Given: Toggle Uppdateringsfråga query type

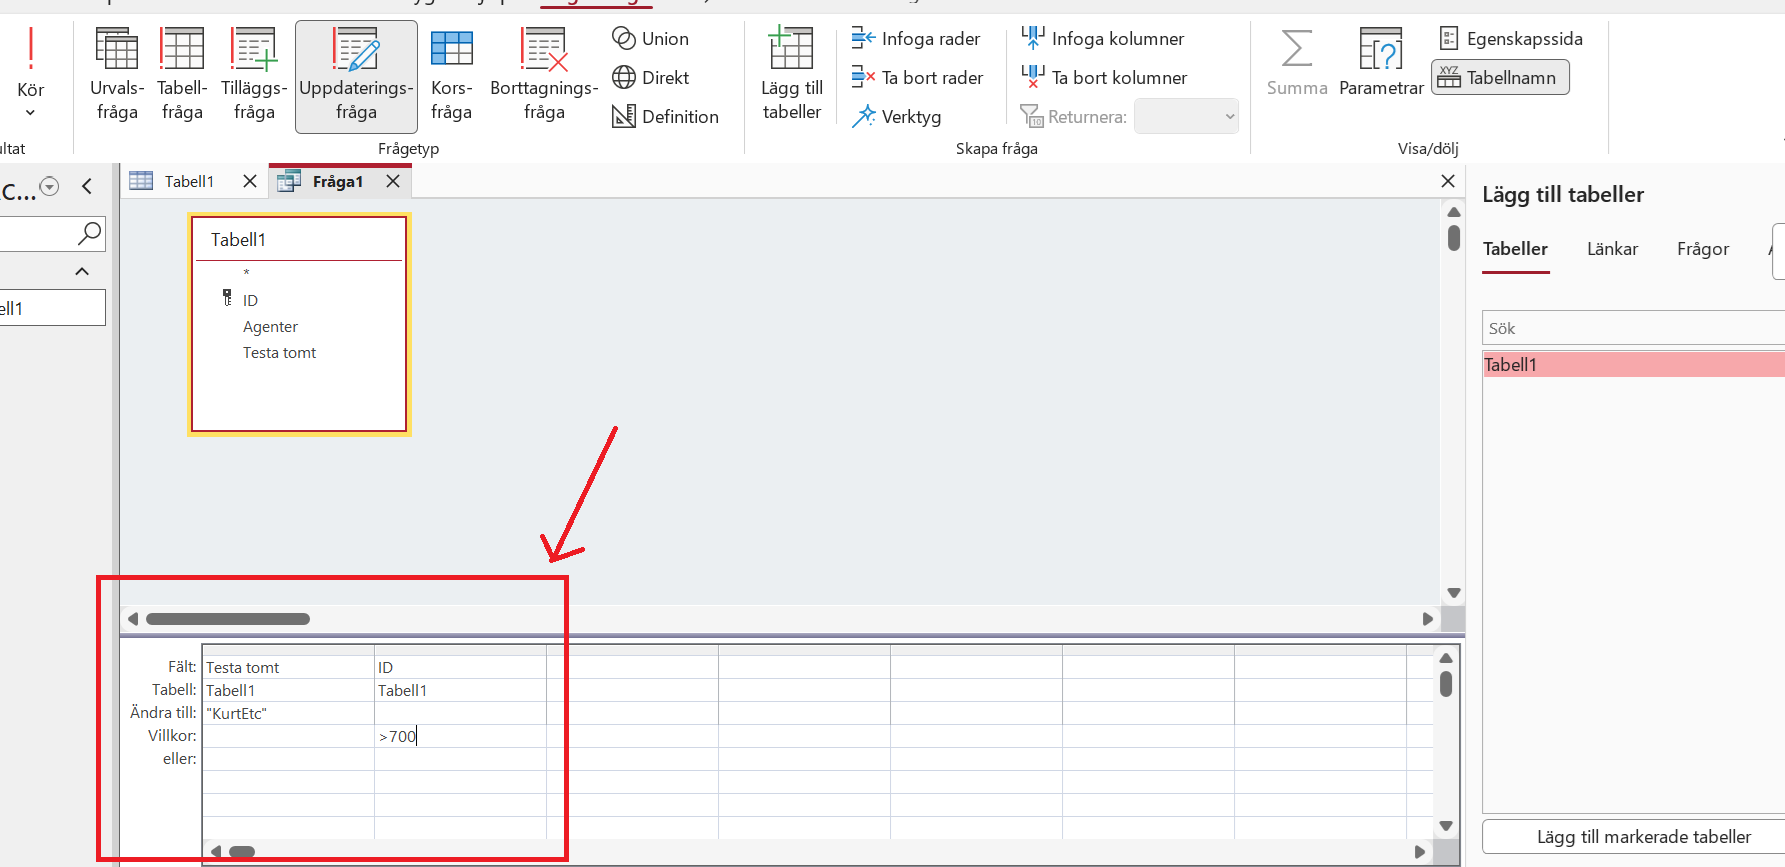Looking at the screenshot, I should tap(356, 76).
